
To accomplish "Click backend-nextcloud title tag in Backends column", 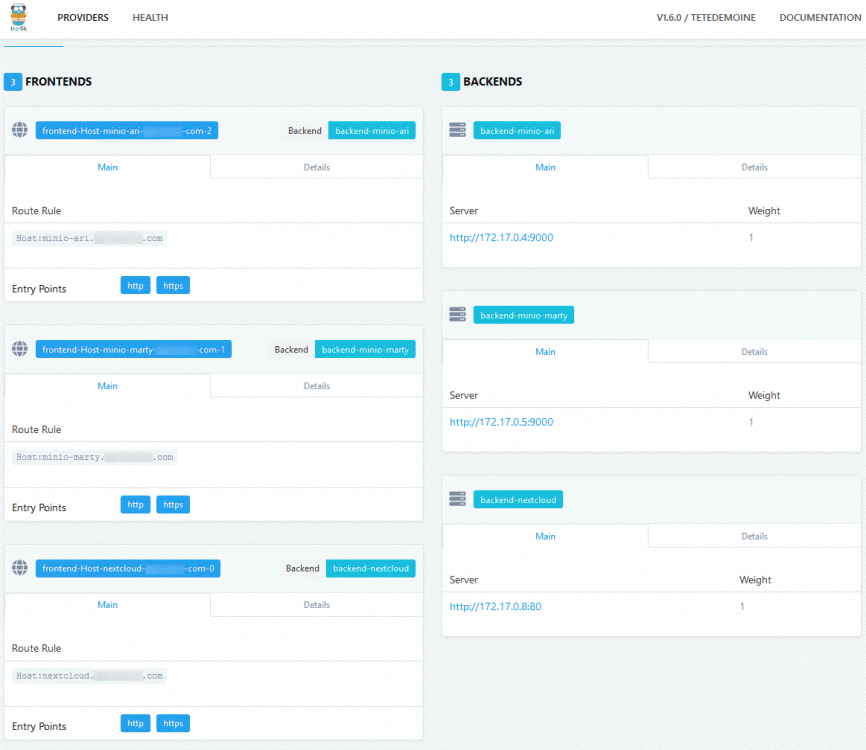I will 518,500.
